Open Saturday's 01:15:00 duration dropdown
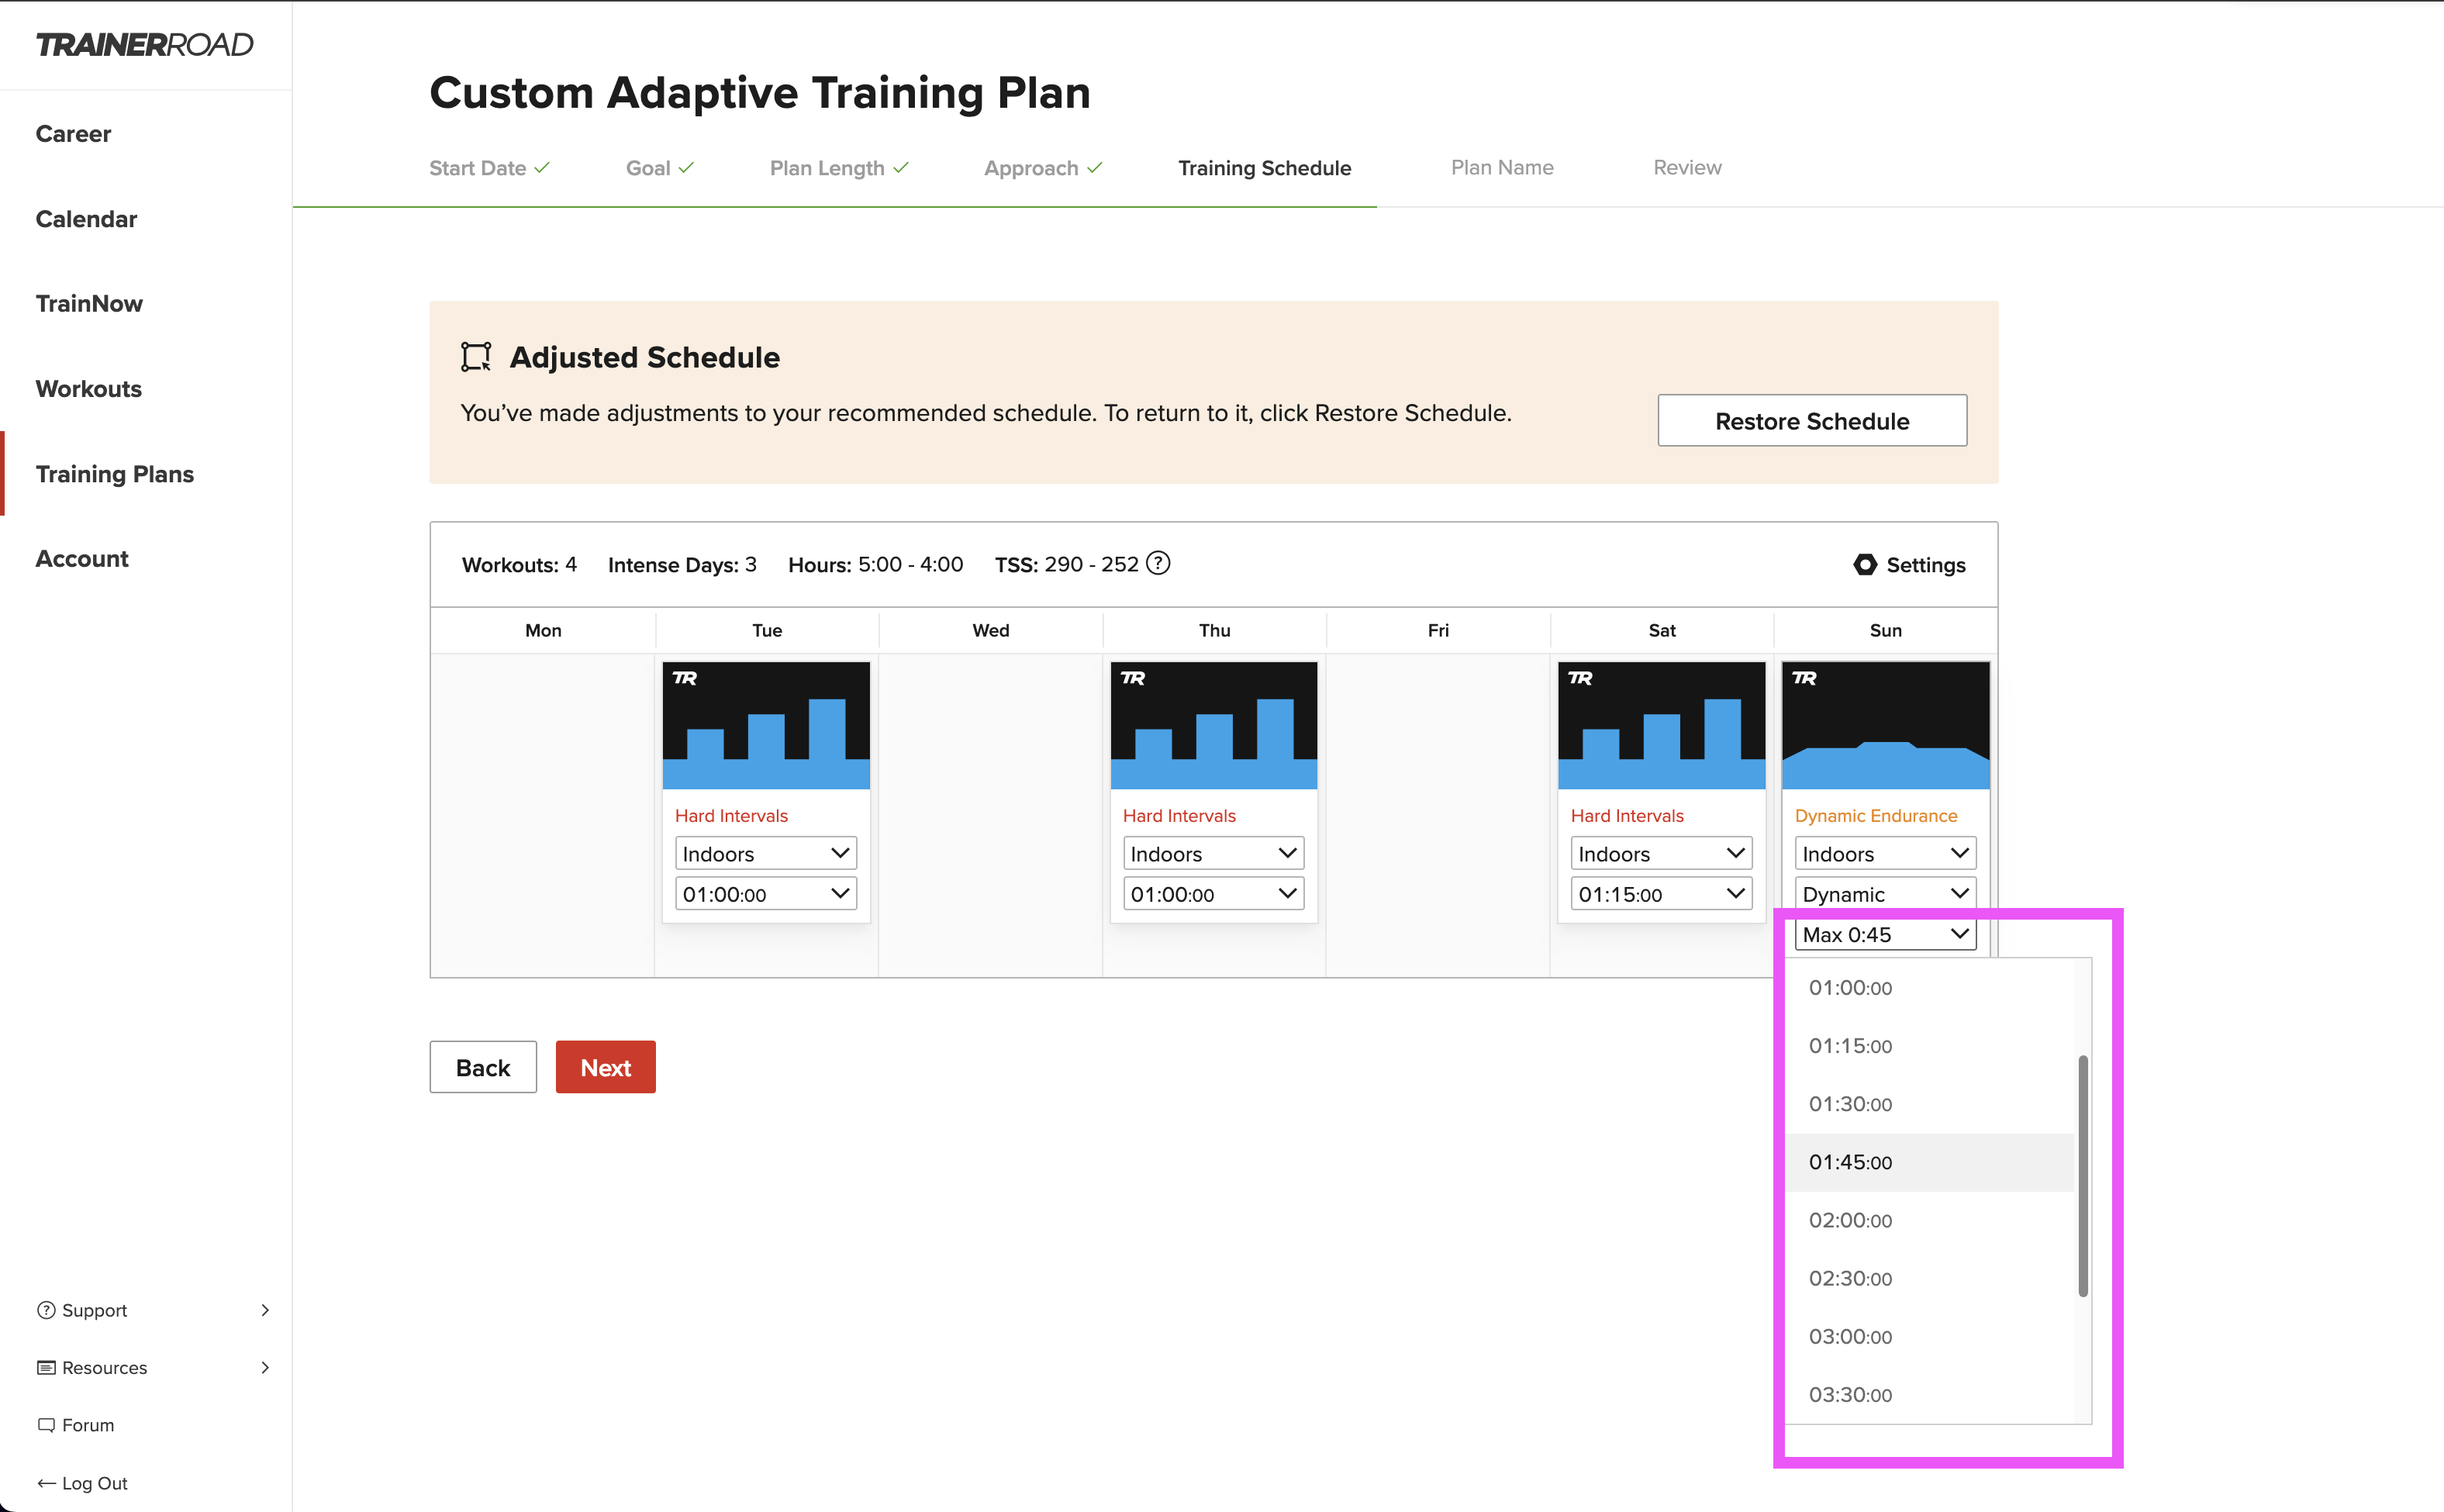The height and width of the screenshot is (1512, 2444). point(1662,893)
